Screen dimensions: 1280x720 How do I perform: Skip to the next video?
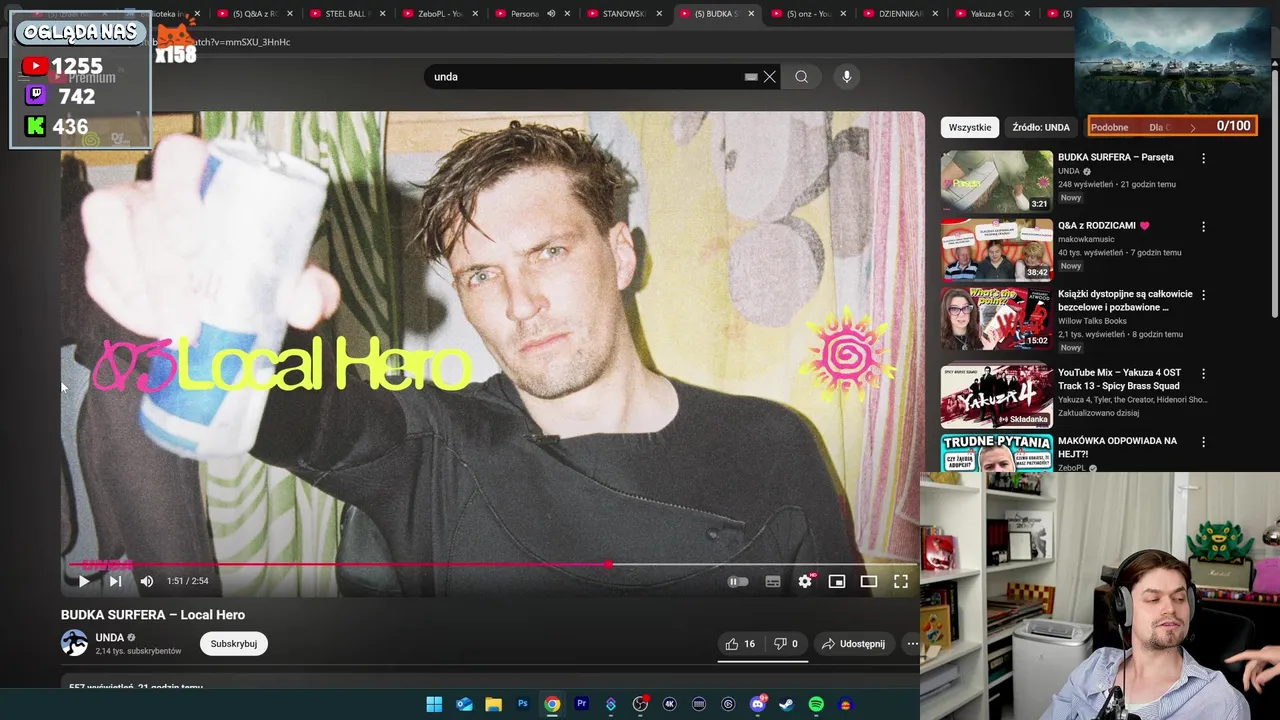[x=115, y=581]
